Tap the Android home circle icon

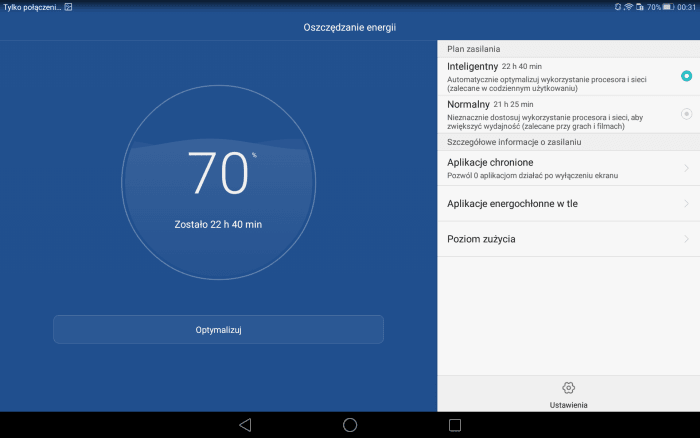coord(350,425)
